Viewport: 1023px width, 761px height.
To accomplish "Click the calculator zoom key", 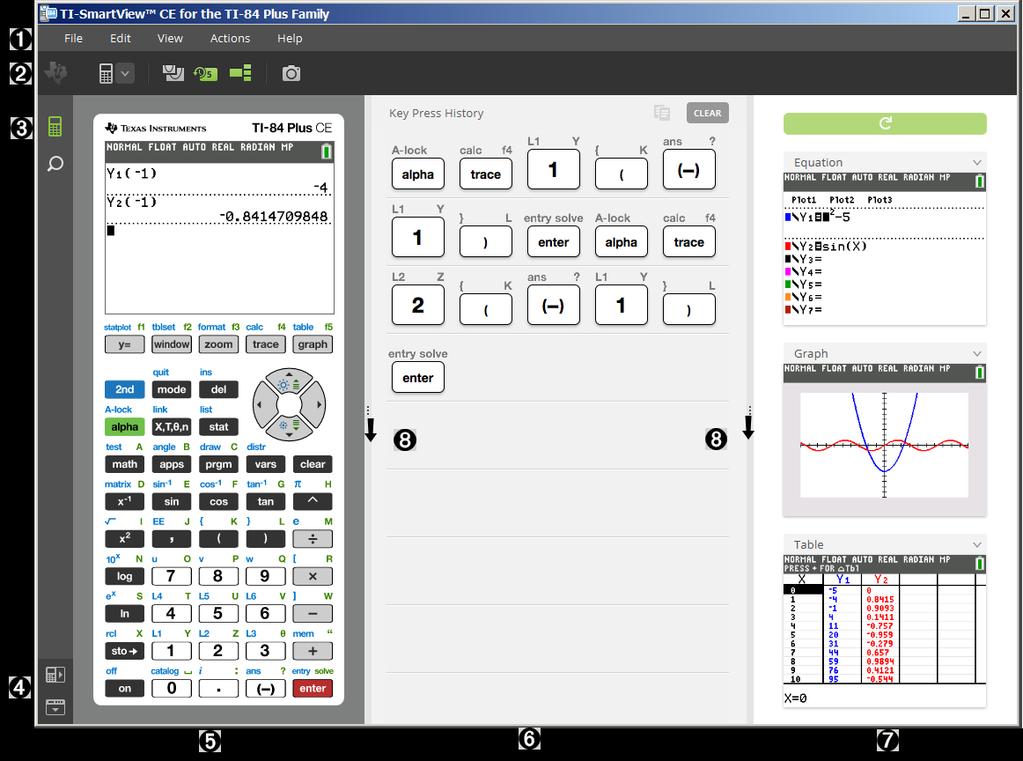I will [219, 344].
